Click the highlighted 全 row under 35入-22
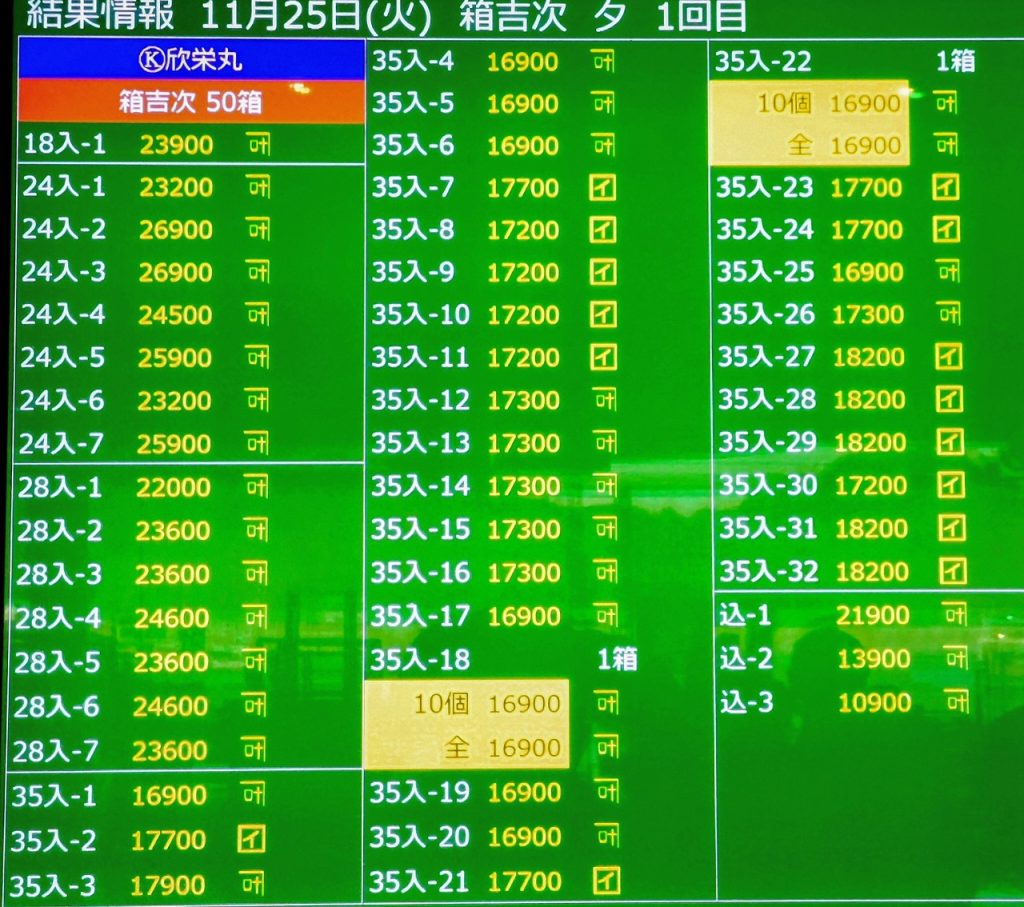 [x=810, y=146]
